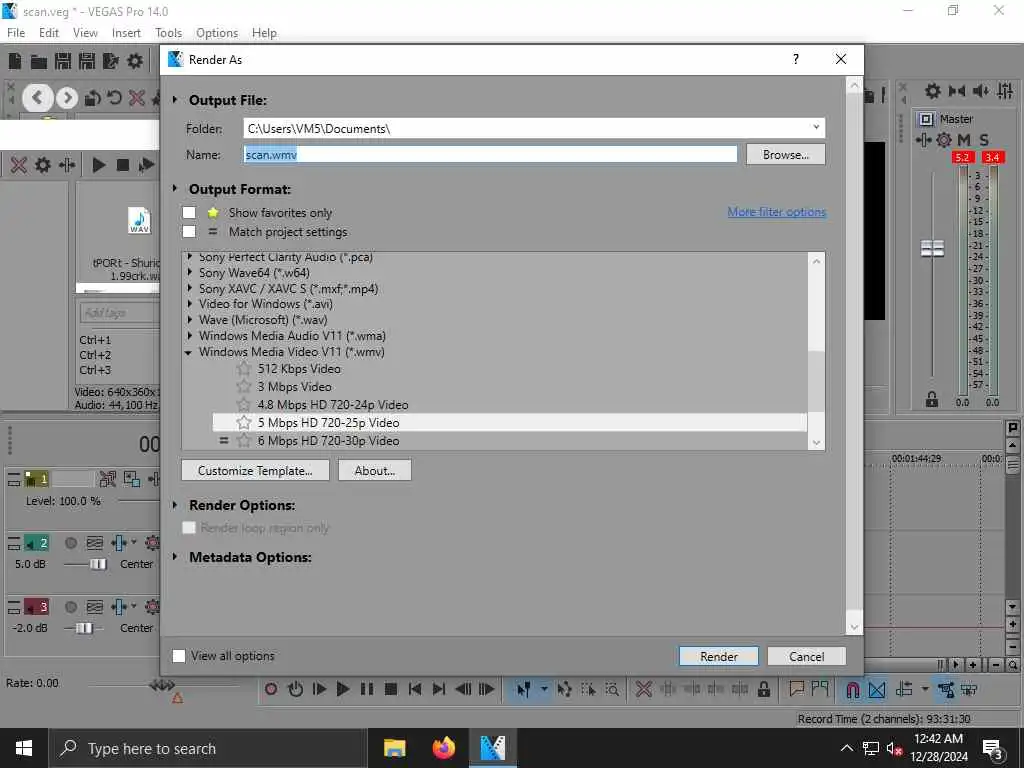Check the Show favorites only checkbox
1024x768 pixels.
tap(189, 212)
